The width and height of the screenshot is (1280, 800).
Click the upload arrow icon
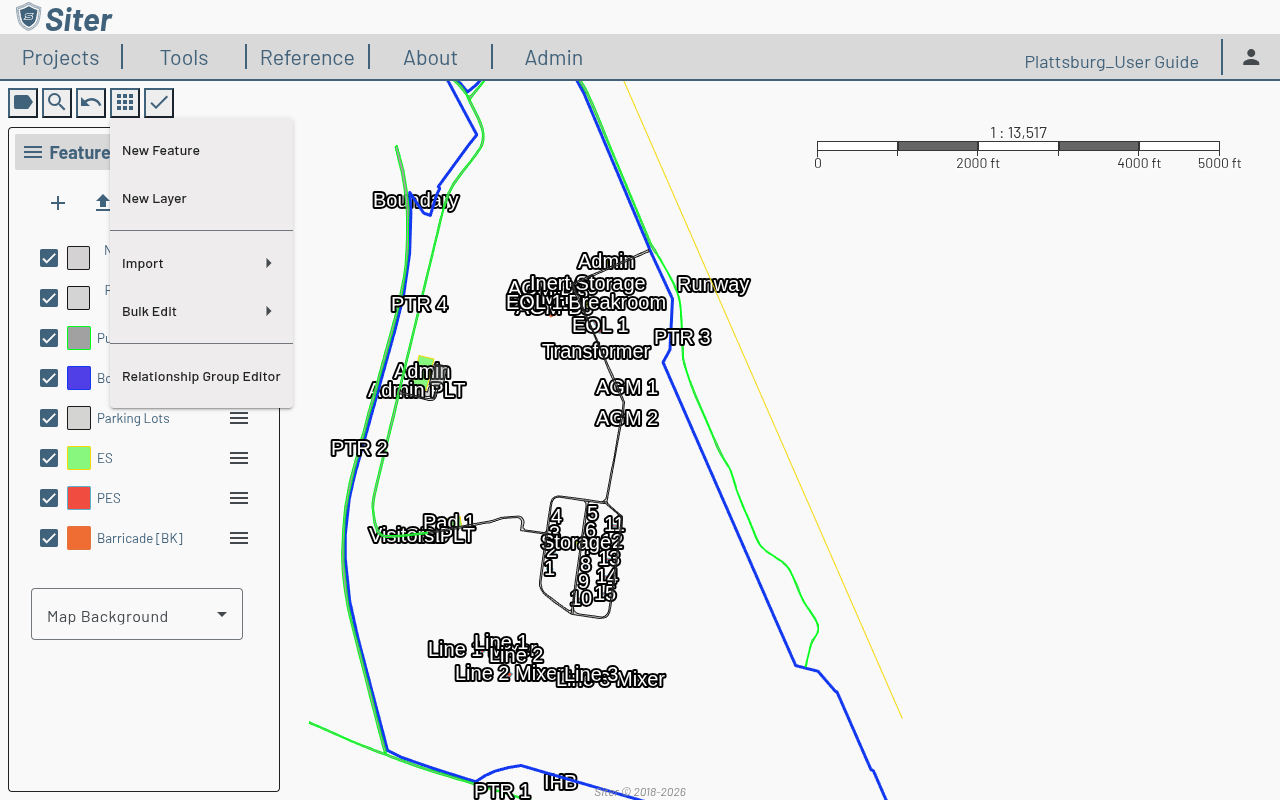pyautogui.click(x=102, y=203)
